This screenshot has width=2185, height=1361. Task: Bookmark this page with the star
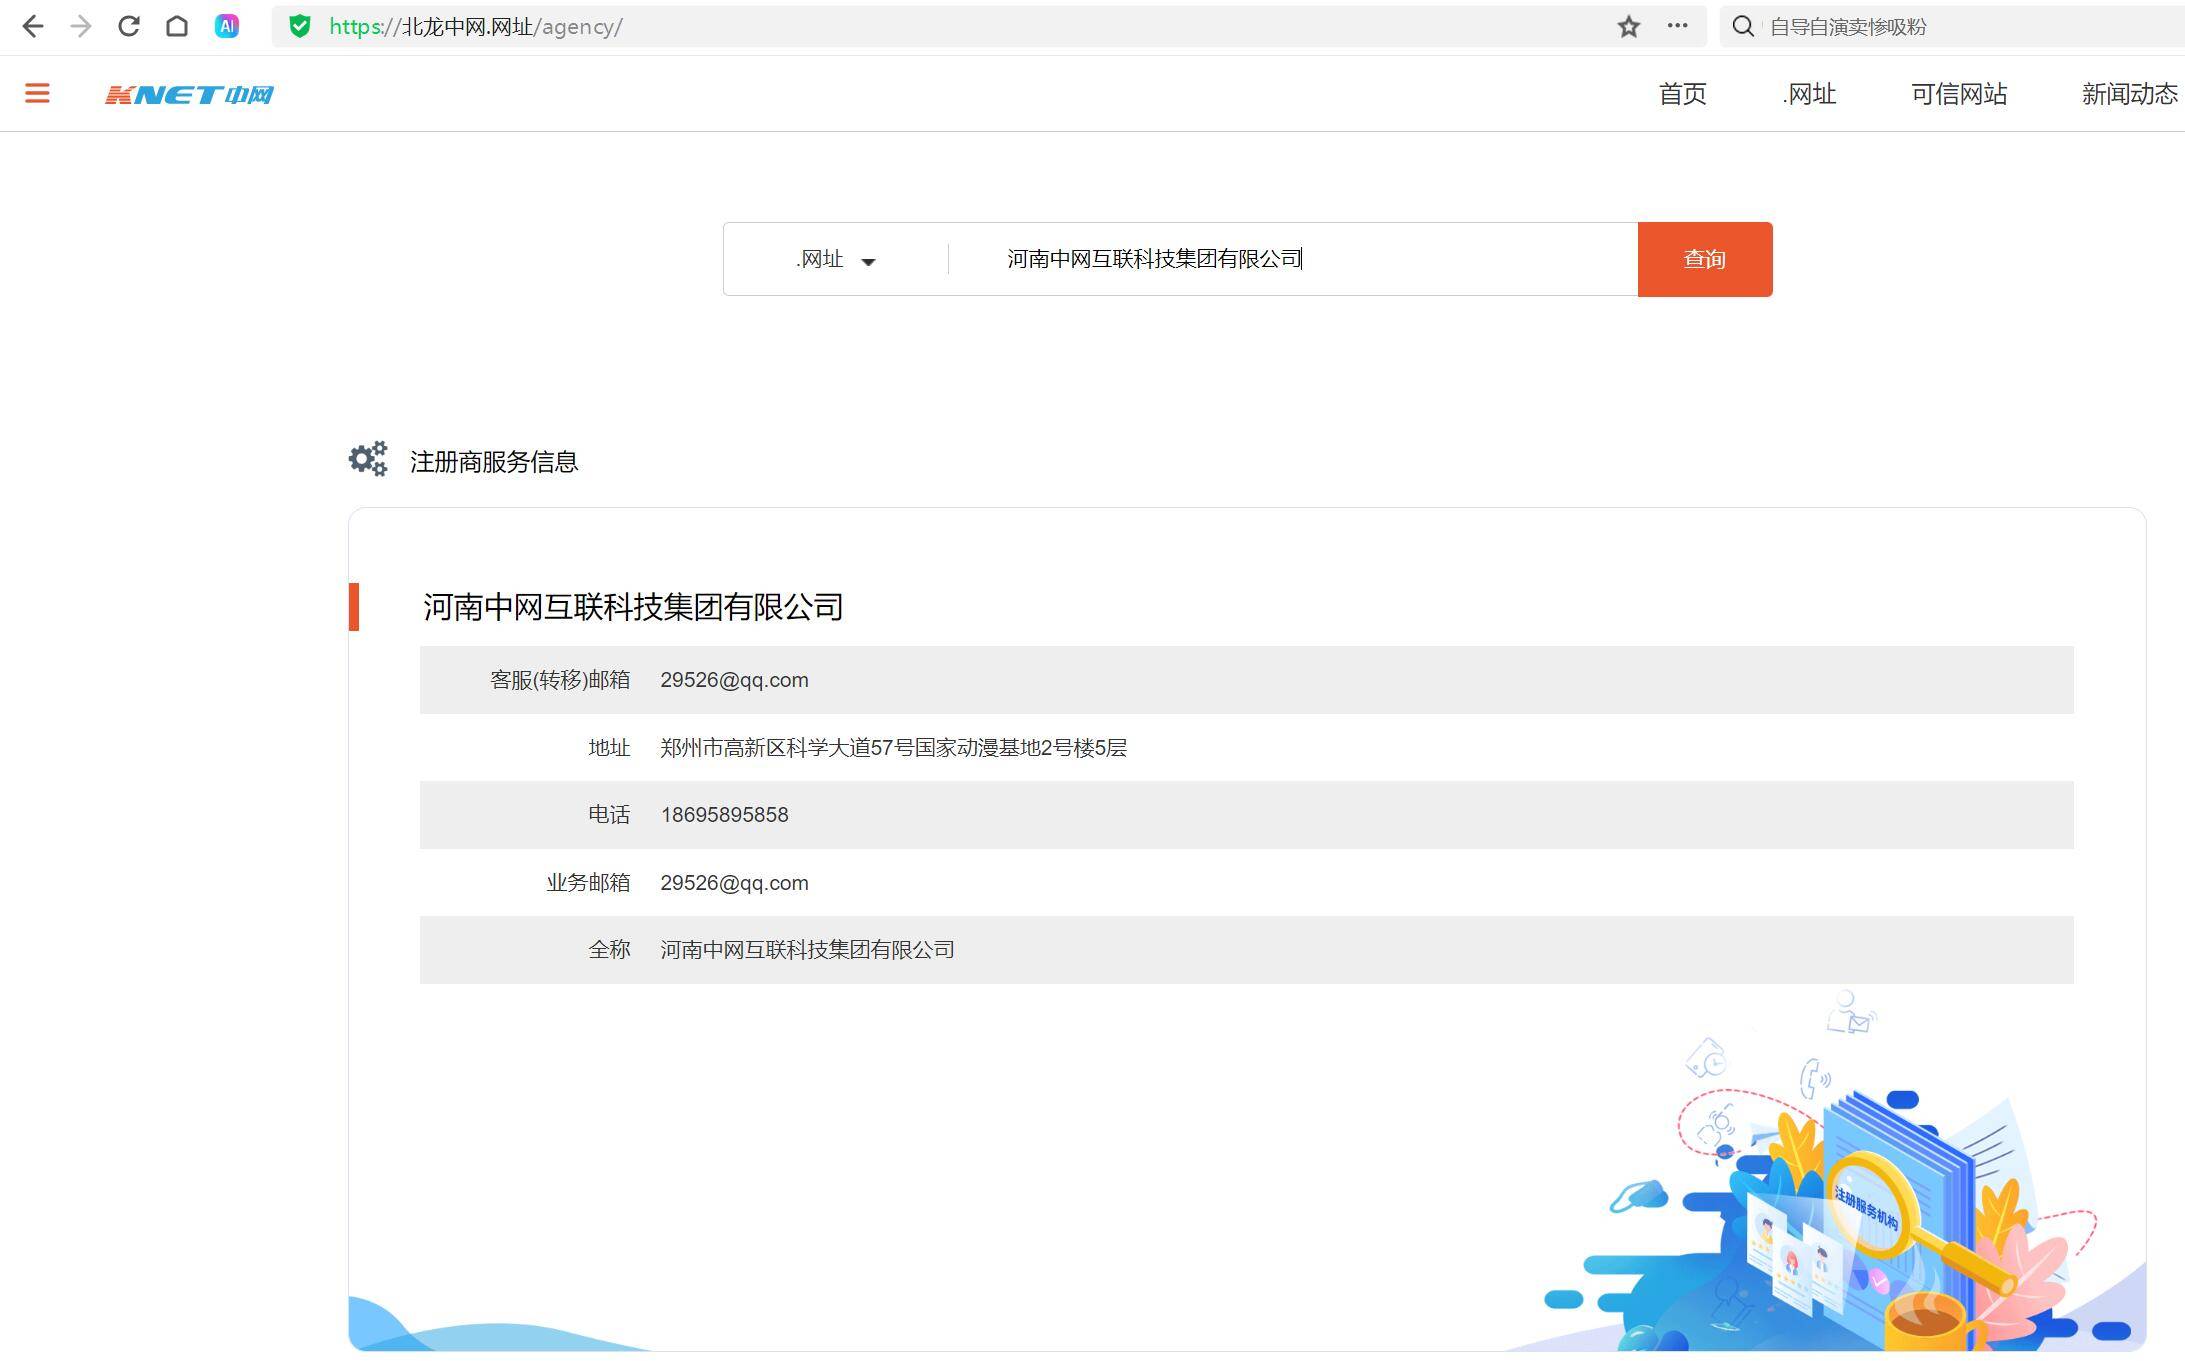point(1629,27)
